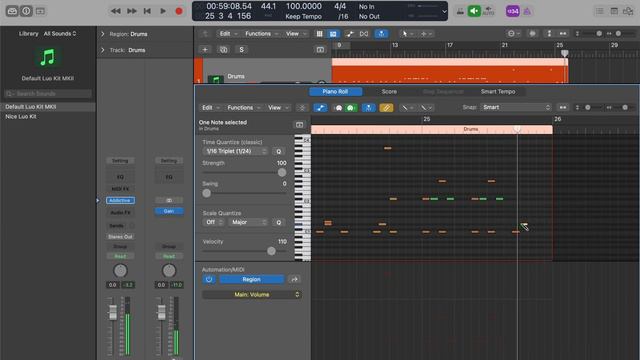Toggle the blue Catch Playhead button in Tracks toolbar
Image resolution: width=640 pixels, height=360 pixels.
(381, 33)
